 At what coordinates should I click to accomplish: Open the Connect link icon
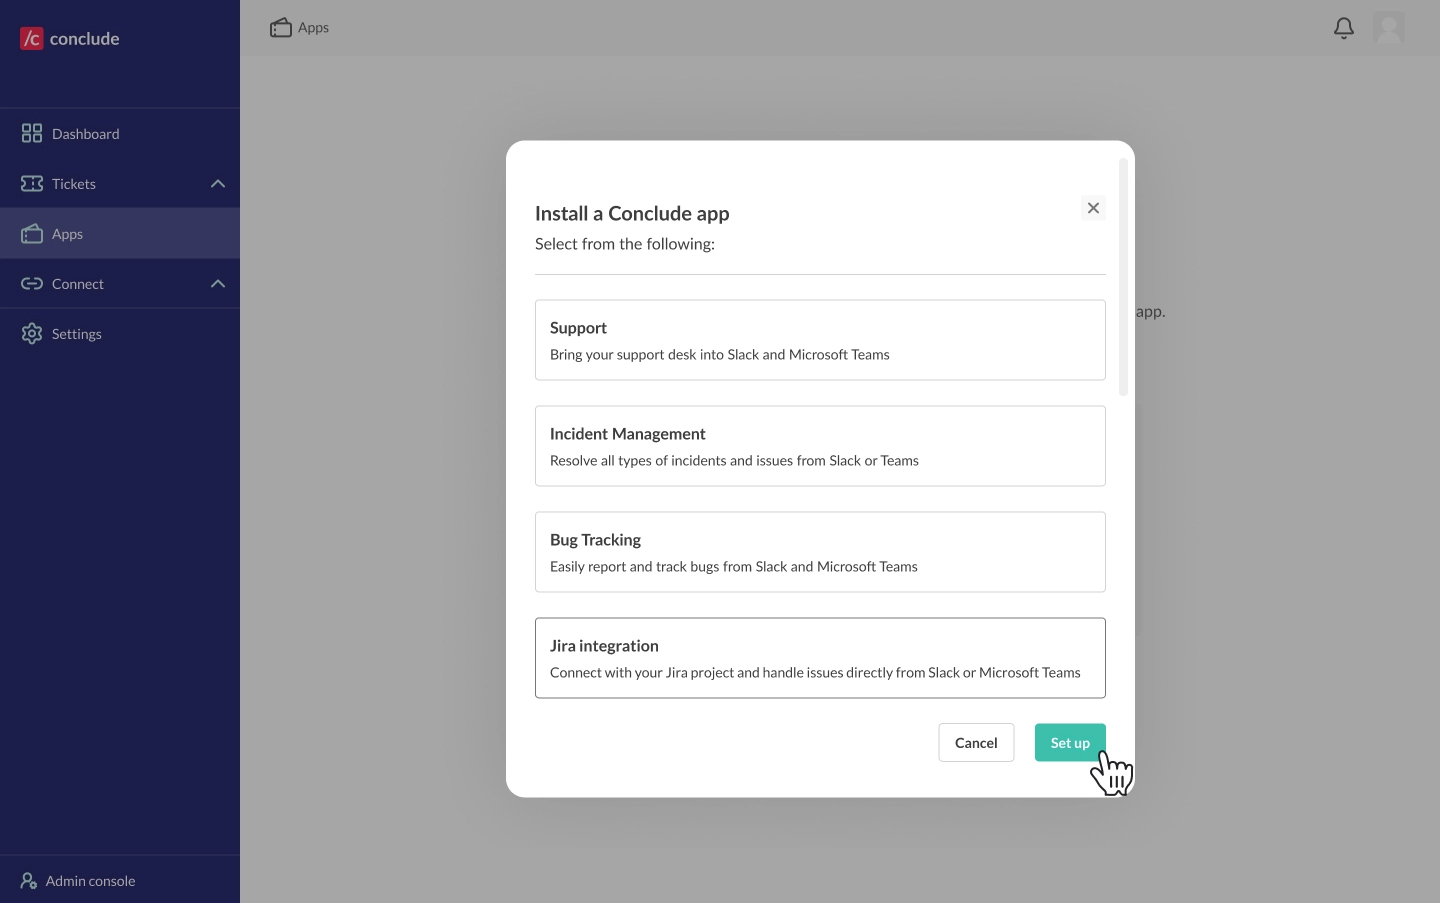[x=31, y=284]
